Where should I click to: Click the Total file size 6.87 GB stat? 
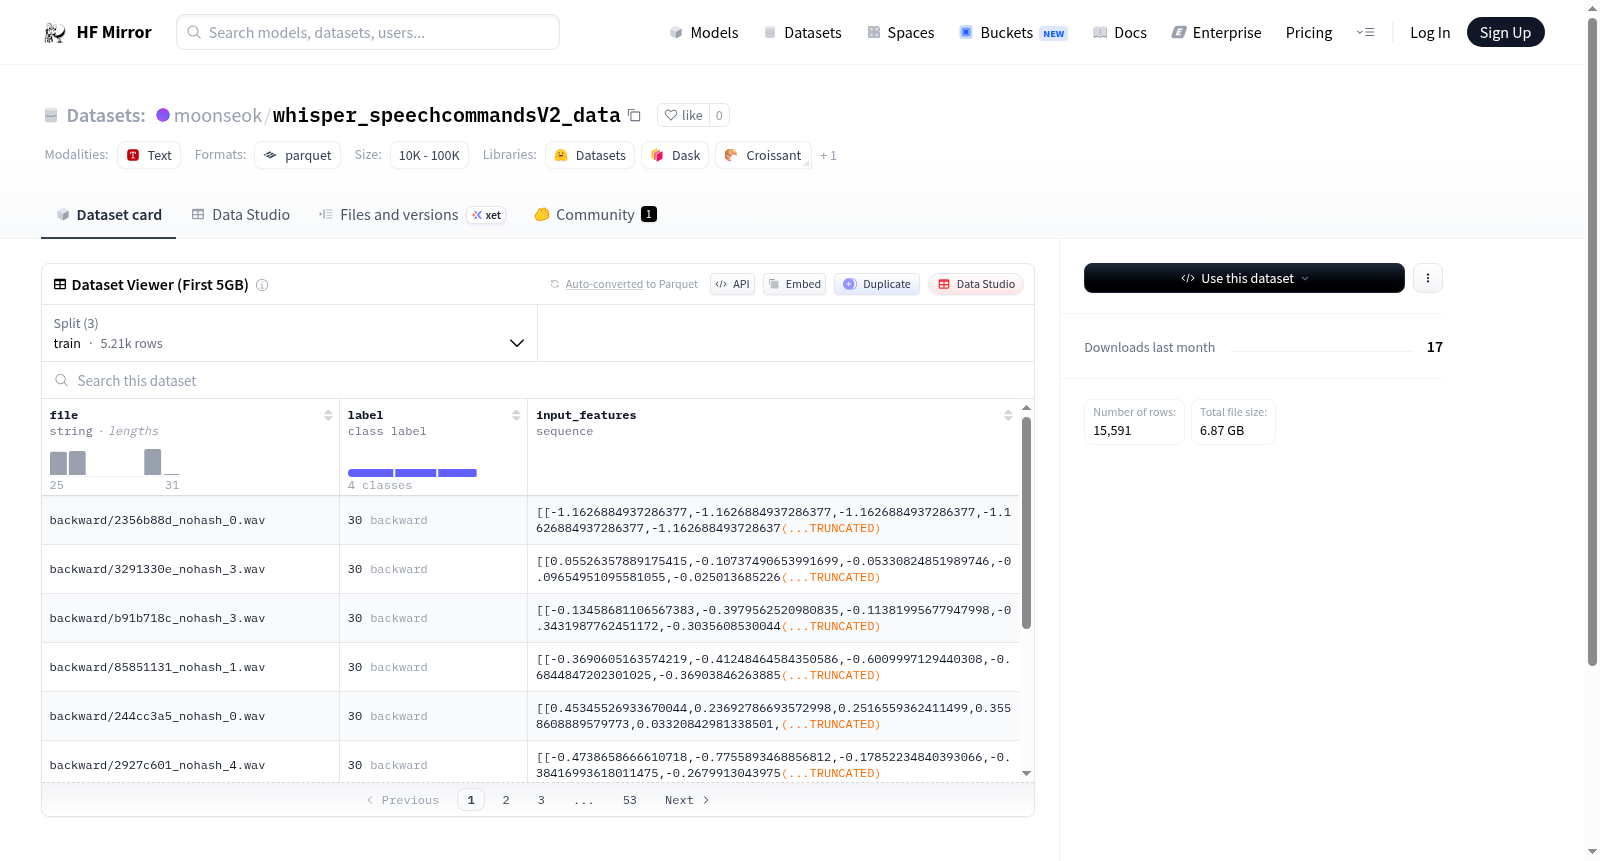pos(1233,422)
